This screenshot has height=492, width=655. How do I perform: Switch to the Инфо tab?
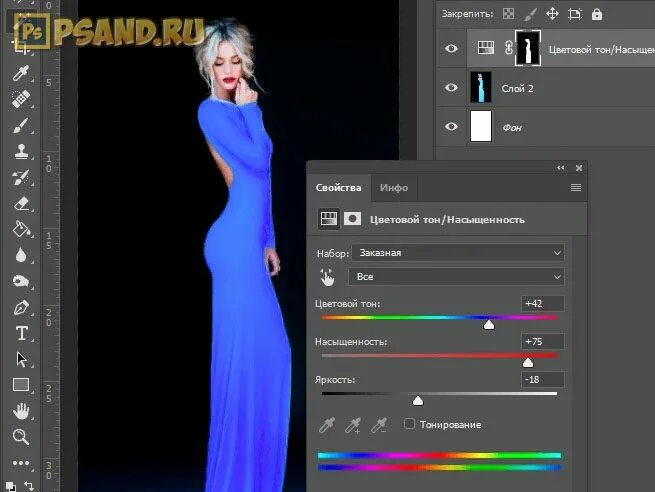coord(394,188)
